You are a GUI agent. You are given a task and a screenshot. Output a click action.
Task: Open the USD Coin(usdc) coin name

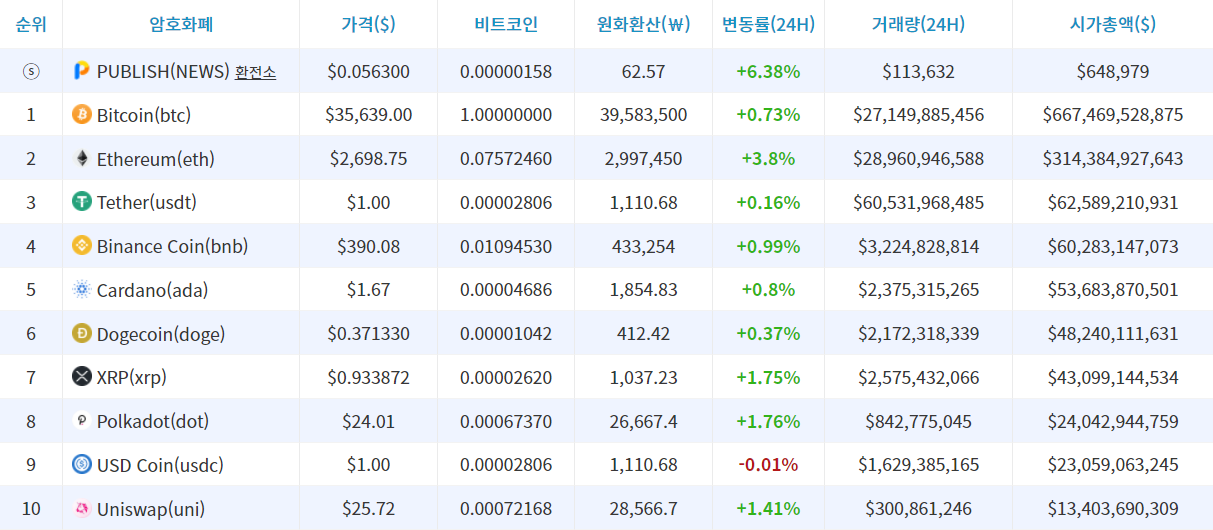tap(160, 464)
